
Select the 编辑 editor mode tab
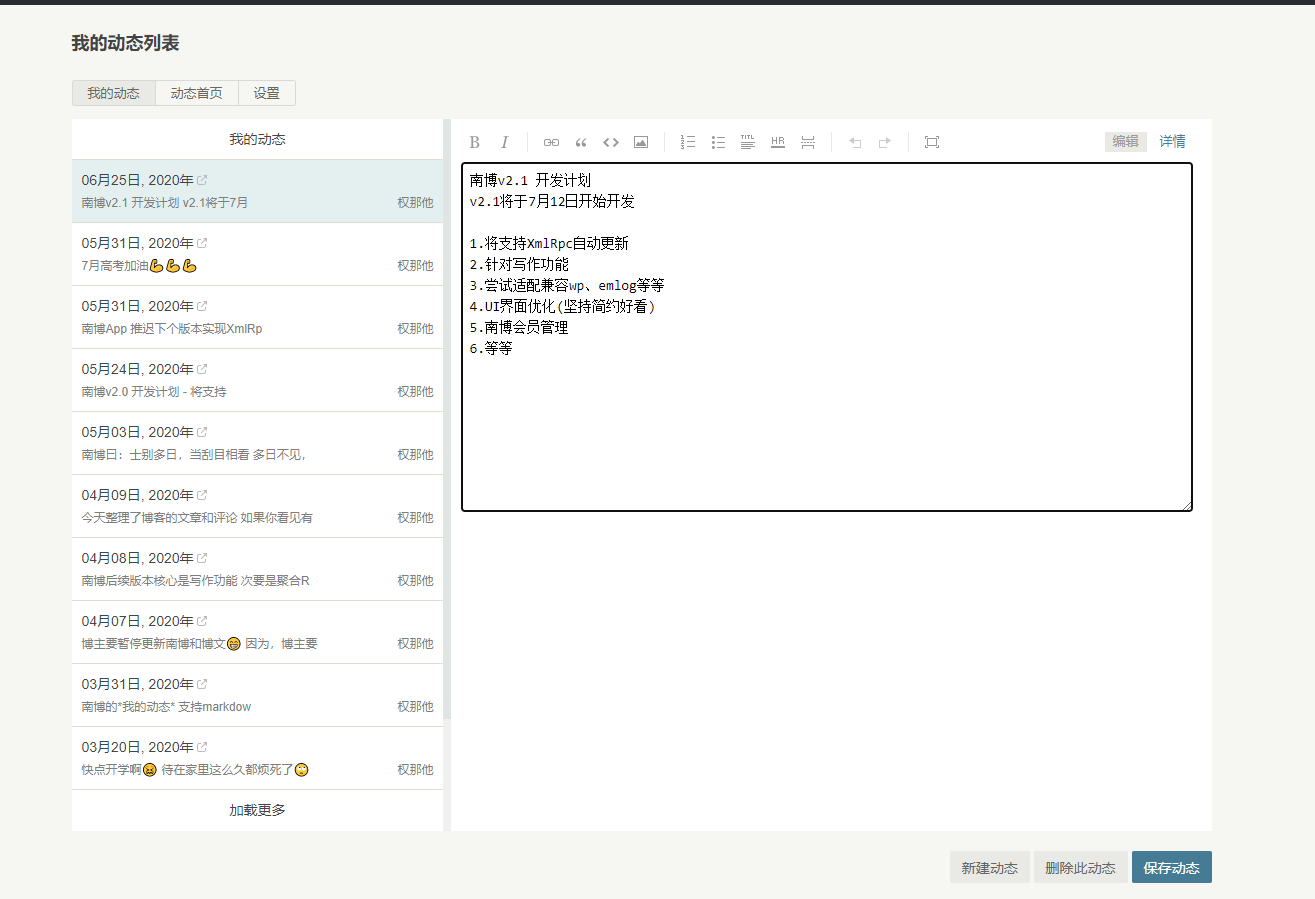tap(1126, 142)
